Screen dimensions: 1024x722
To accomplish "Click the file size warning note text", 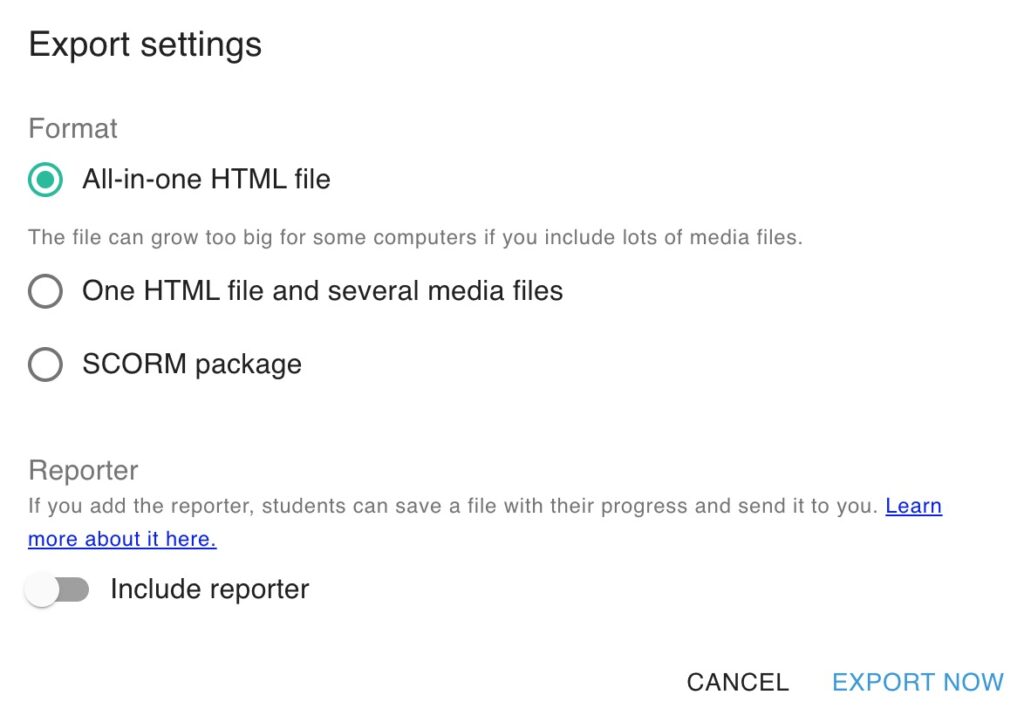I will pos(415,237).
